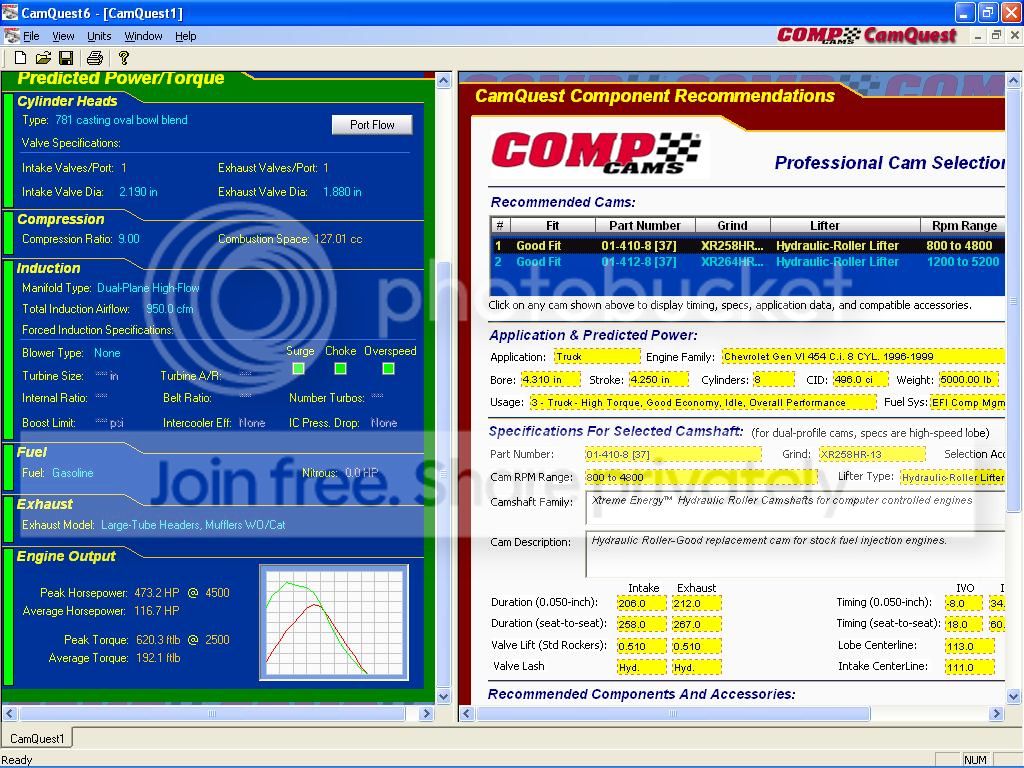Restore the inner CamQuest1 document window
The height and width of the screenshot is (768, 1024).
(996, 35)
